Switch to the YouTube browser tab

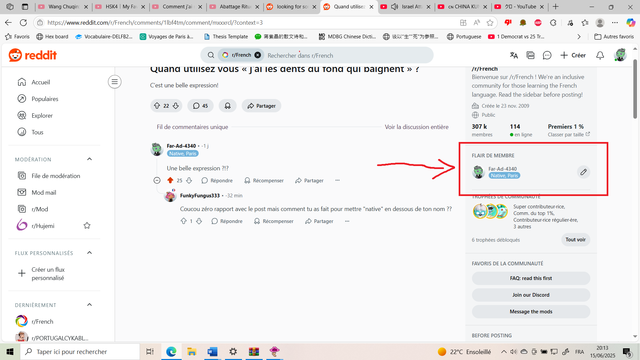(519, 7)
